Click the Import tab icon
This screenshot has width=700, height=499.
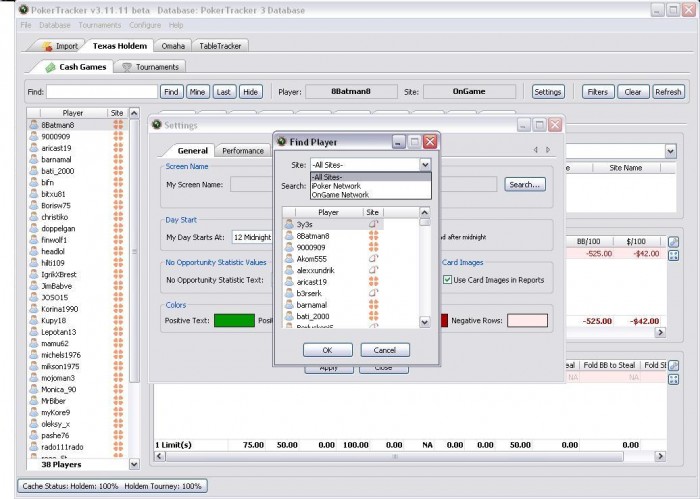(x=47, y=46)
